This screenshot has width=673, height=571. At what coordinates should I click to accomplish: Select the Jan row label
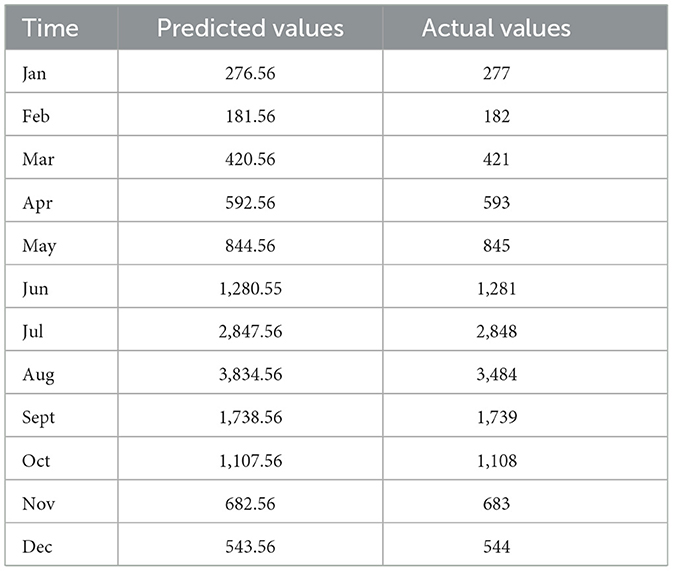35,73
